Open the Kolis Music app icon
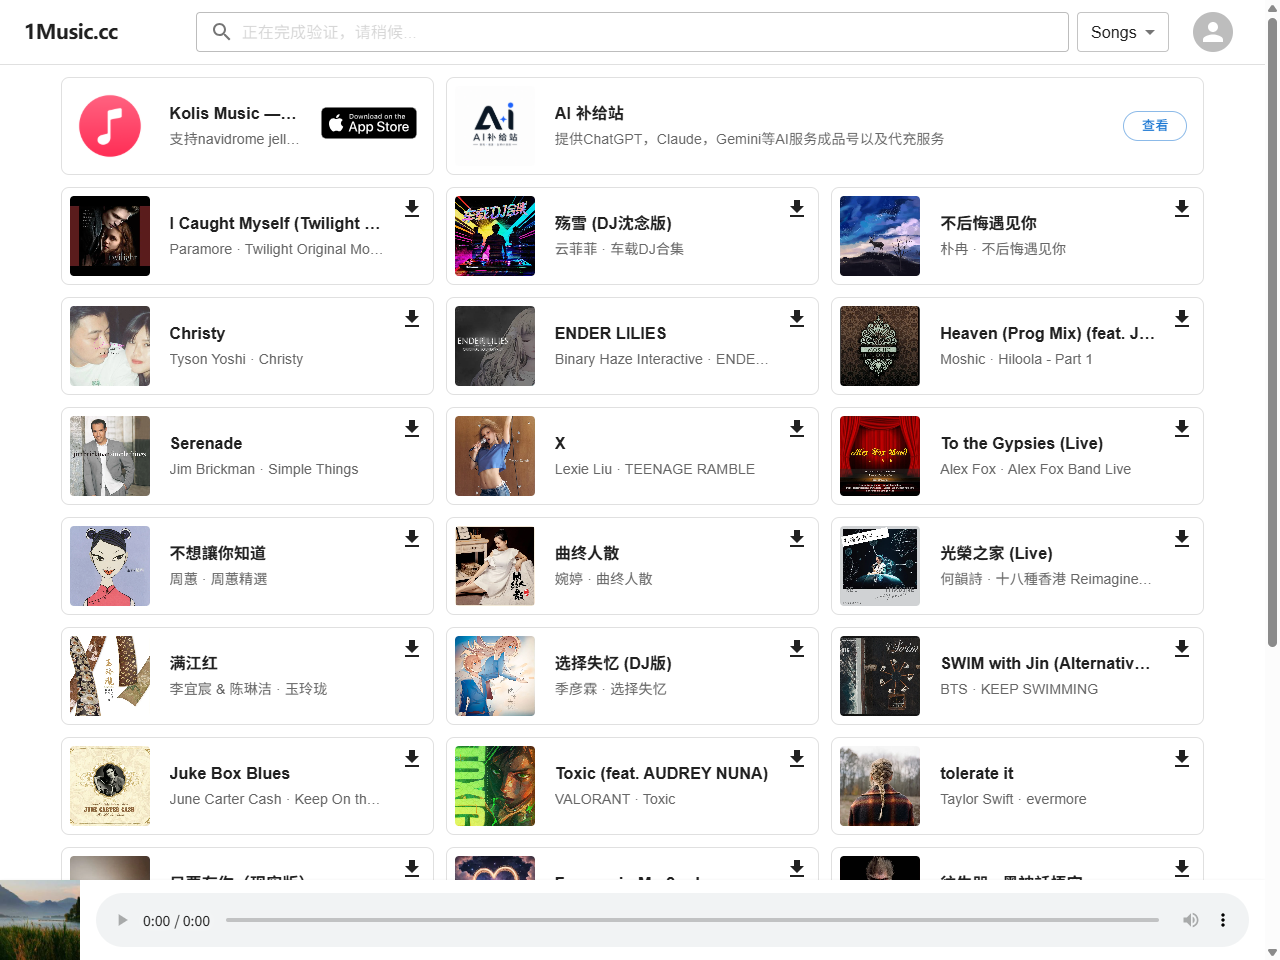Viewport: 1280px width, 960px height. point(110,126)
